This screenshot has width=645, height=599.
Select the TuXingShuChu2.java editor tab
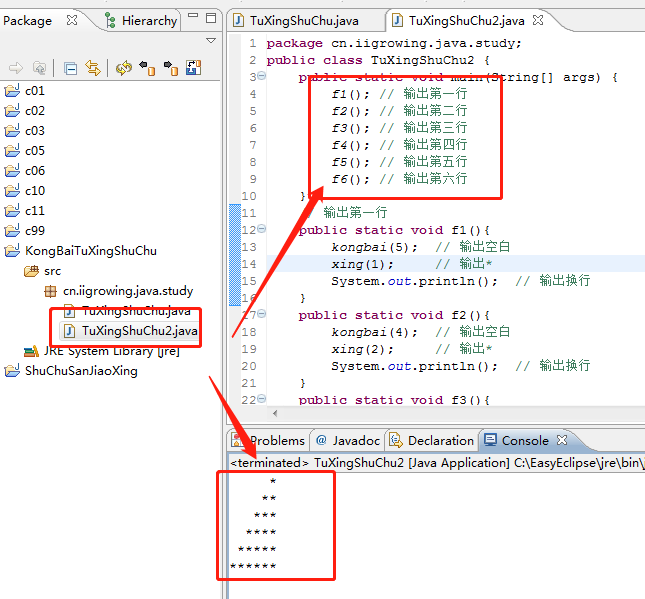(x=459, y=21)
